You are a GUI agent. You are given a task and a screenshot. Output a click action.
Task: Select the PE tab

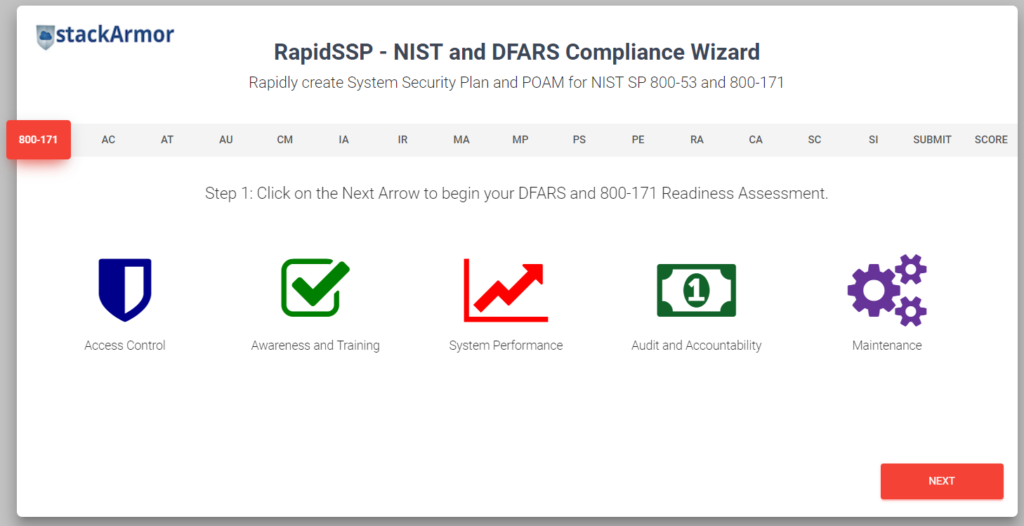pyautogui.click(x=638, y=140)
